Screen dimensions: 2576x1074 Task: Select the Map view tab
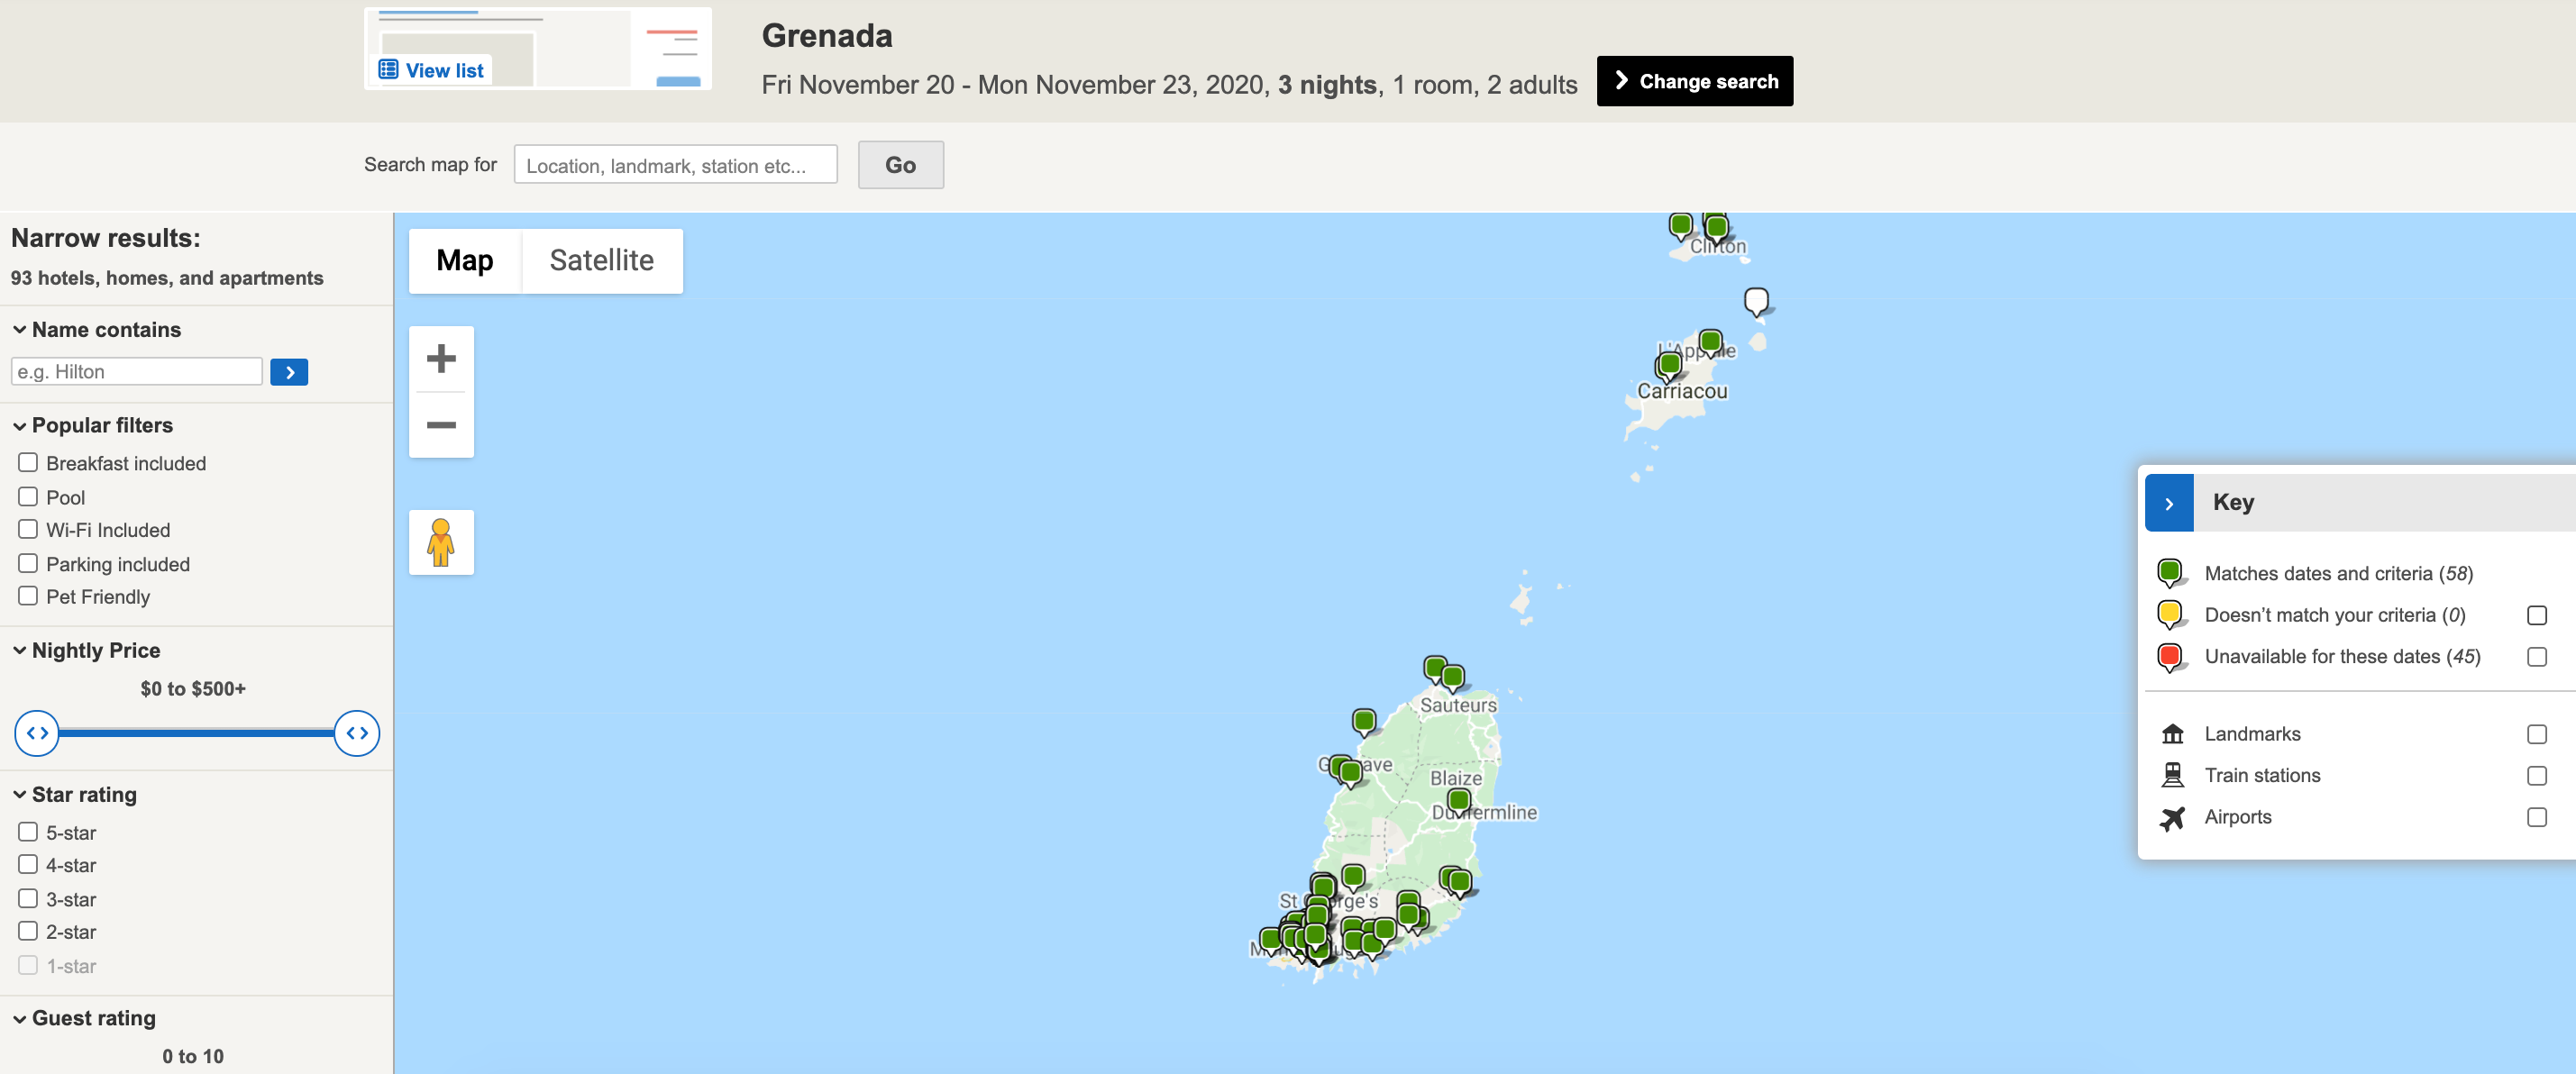[464, 261]
